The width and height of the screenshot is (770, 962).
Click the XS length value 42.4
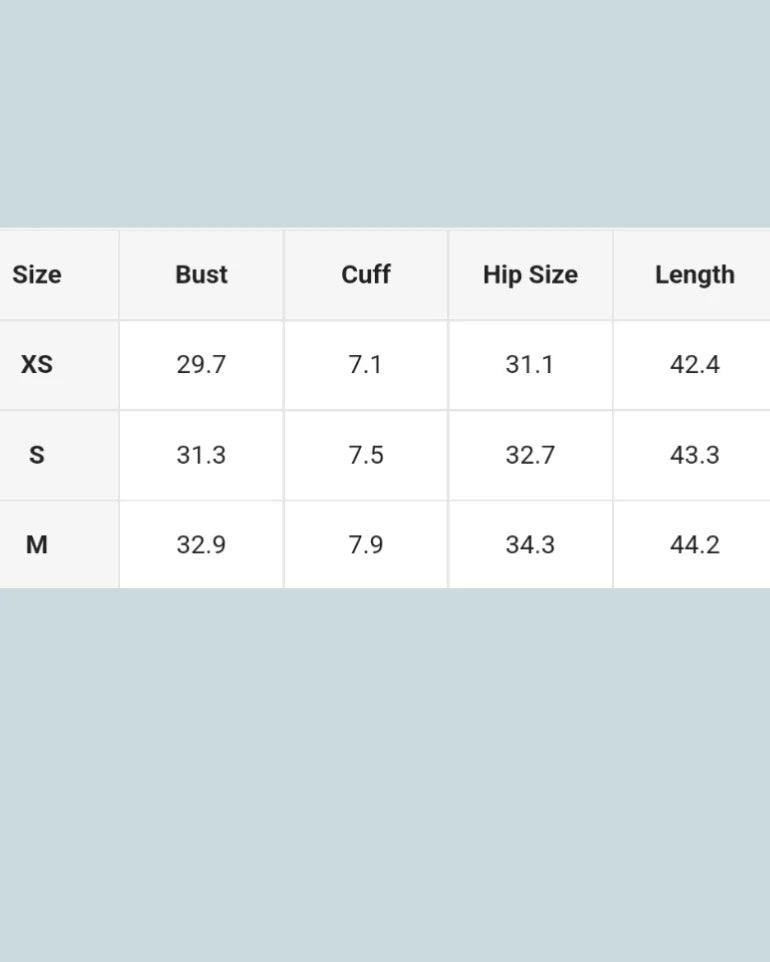click(694, 365)
